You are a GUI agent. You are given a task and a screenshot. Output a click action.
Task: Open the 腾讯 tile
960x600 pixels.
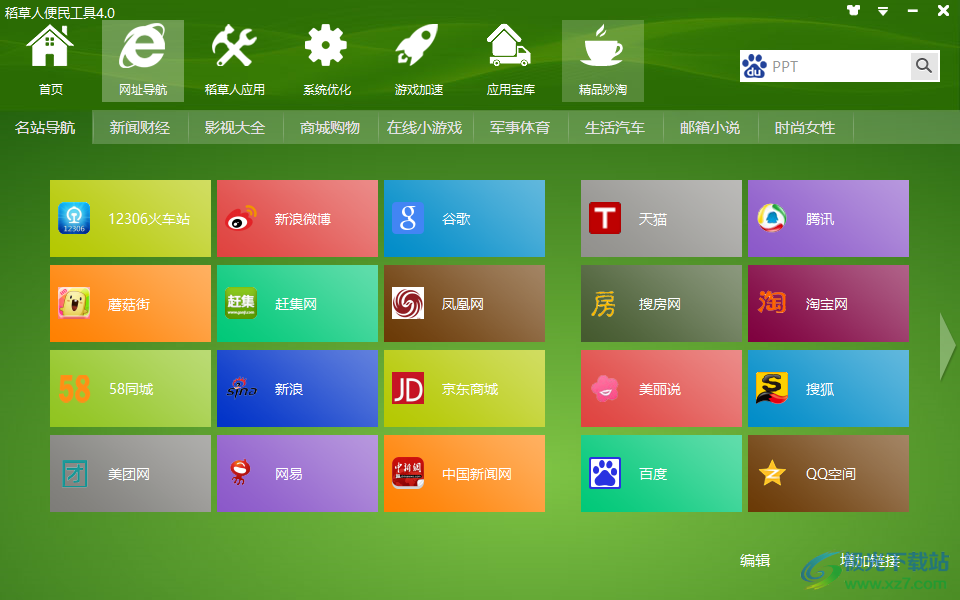click(828, 219)
